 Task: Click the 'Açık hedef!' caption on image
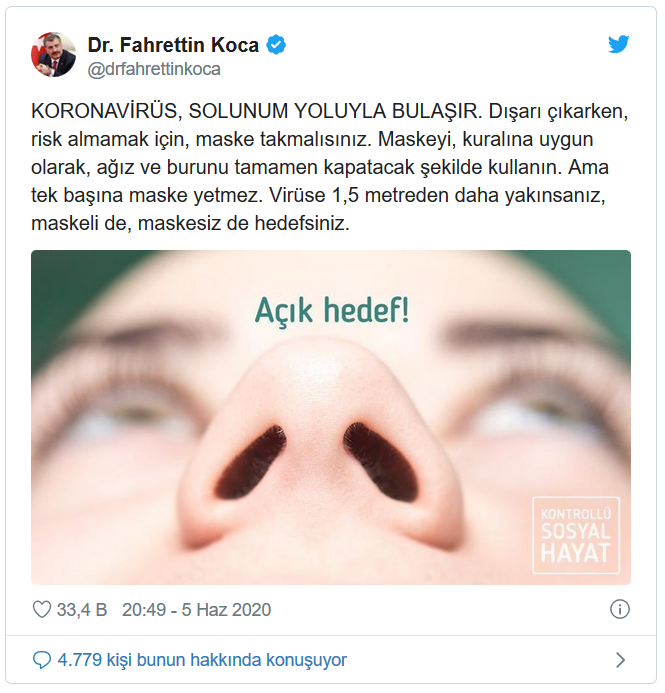pyautogui.click(x=332, y=311)
